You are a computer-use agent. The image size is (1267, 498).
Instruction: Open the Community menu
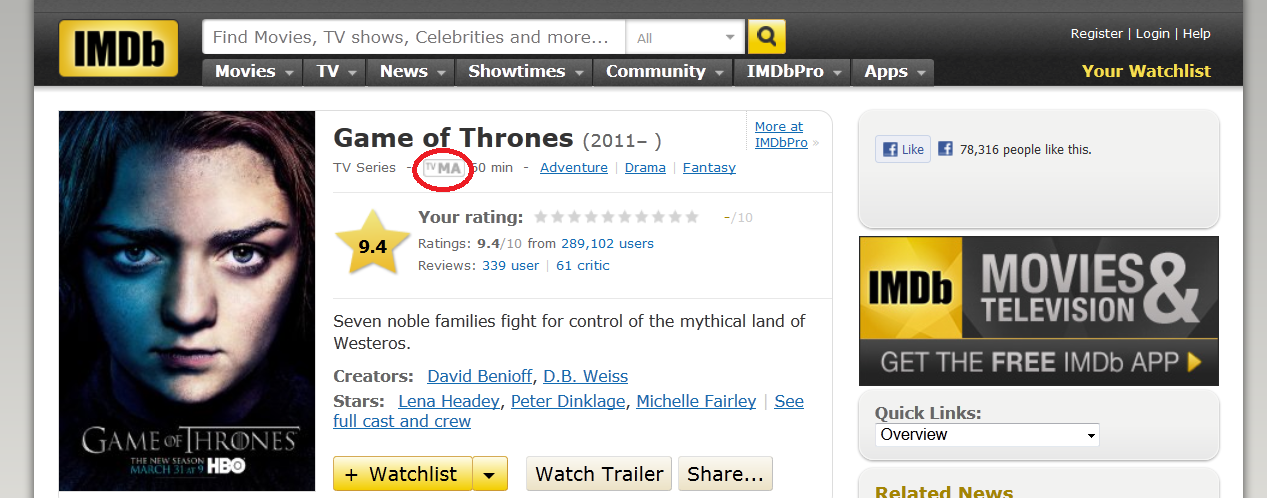point(664,72)
